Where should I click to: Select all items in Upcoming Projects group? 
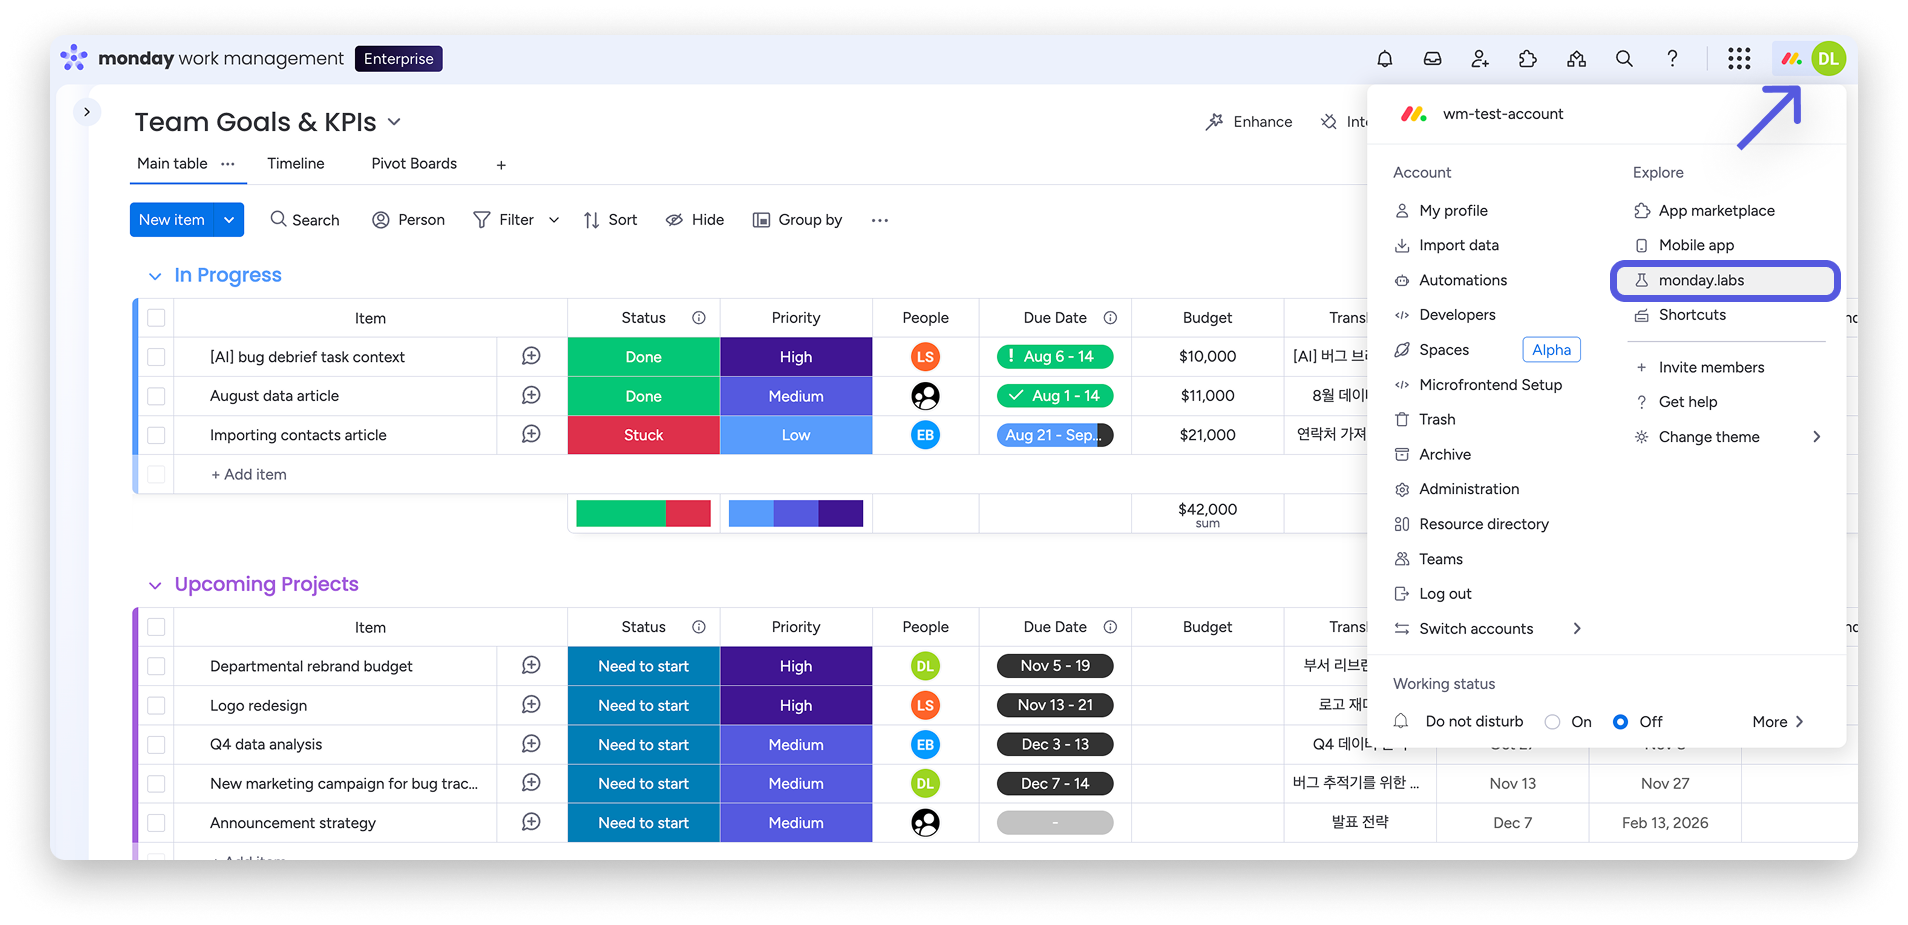[x=156, y=627]
